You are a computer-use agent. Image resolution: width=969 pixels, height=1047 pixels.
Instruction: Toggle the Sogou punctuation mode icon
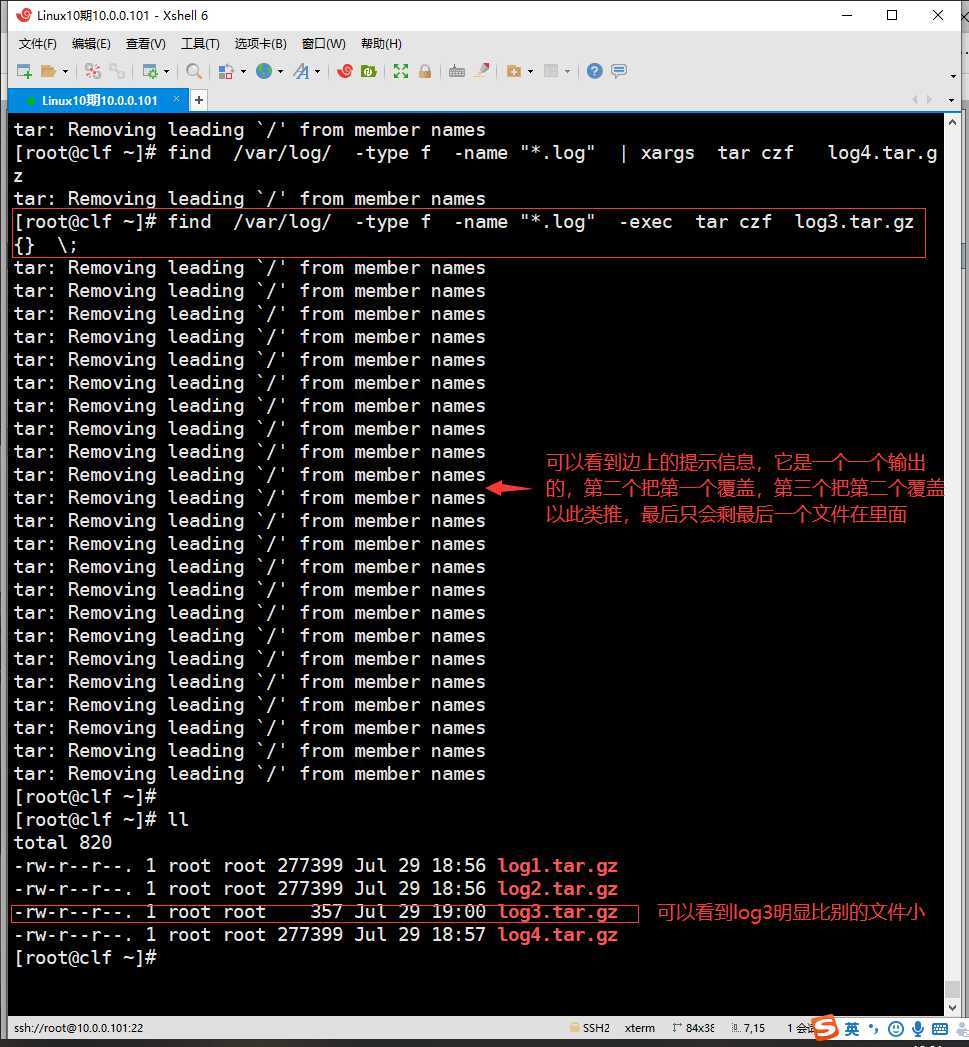pyautogui.click(x=874, y=1028)
